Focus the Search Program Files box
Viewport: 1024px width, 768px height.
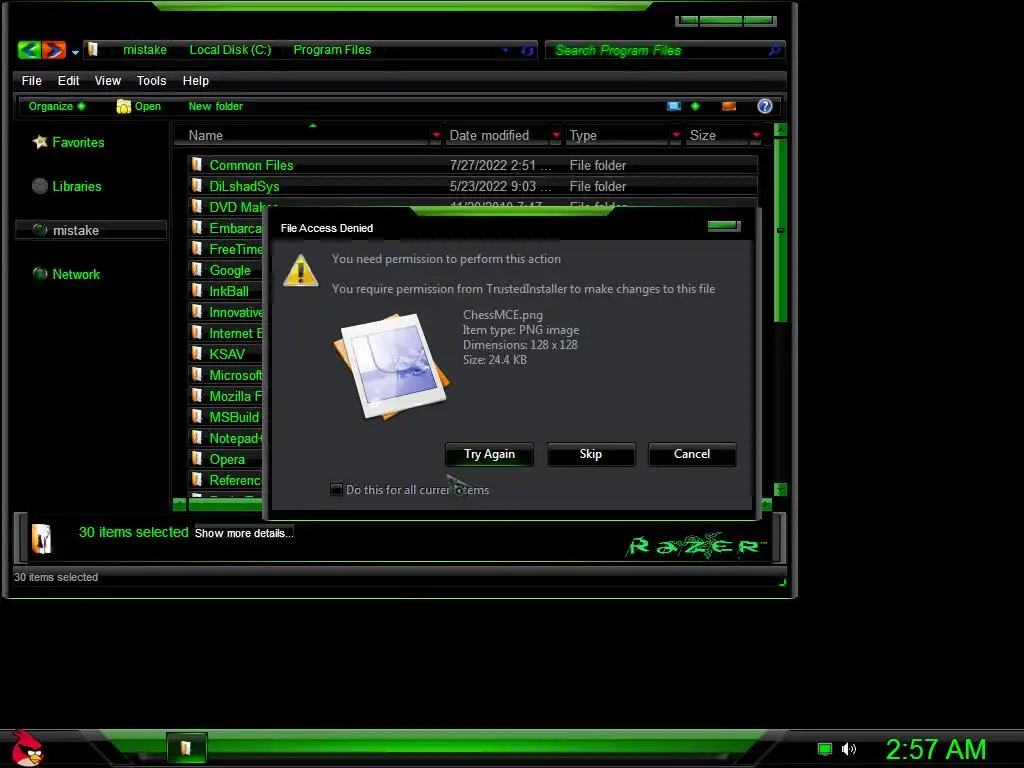click(x=665, y=50)
